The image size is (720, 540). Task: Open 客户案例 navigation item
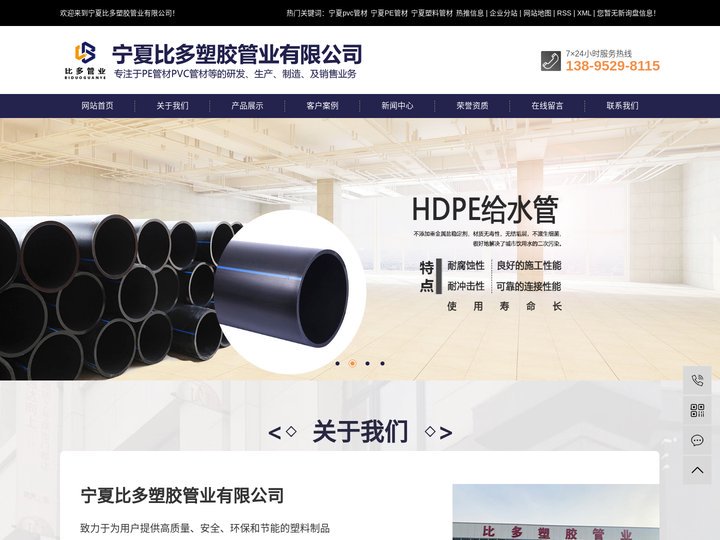322,106
